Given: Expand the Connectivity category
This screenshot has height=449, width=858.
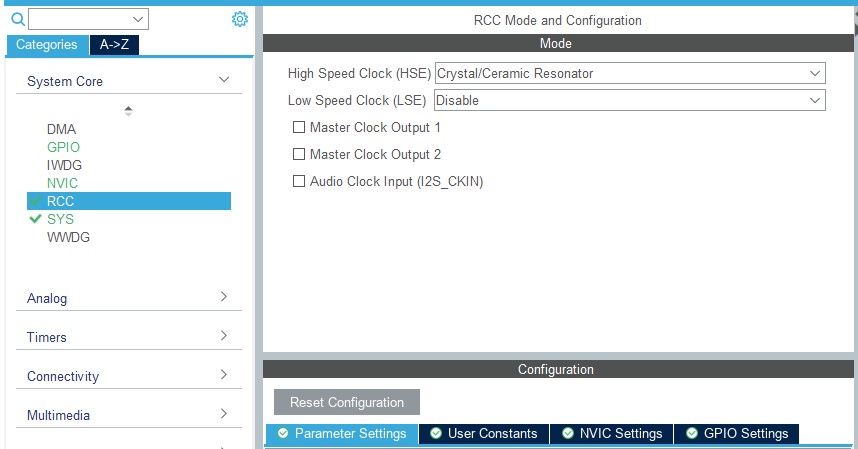Looking at the screenshot, I should pos(224,376).
